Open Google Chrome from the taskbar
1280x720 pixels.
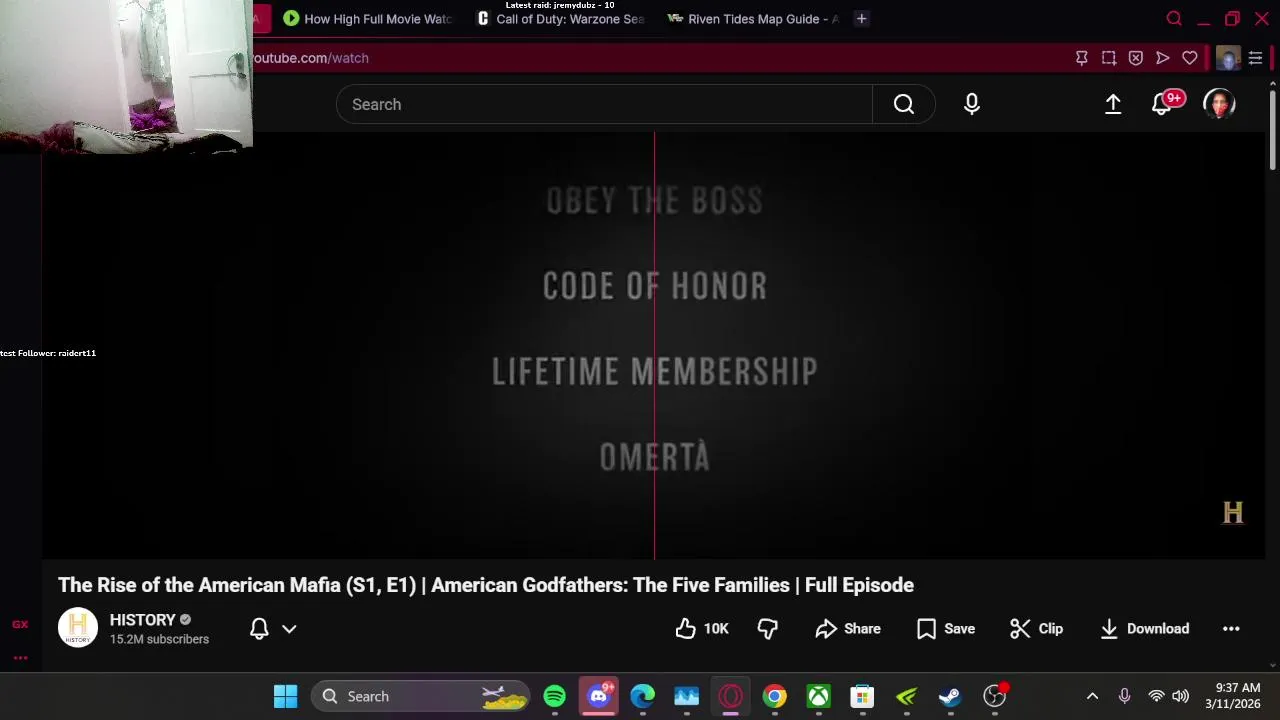click(775, 696)
